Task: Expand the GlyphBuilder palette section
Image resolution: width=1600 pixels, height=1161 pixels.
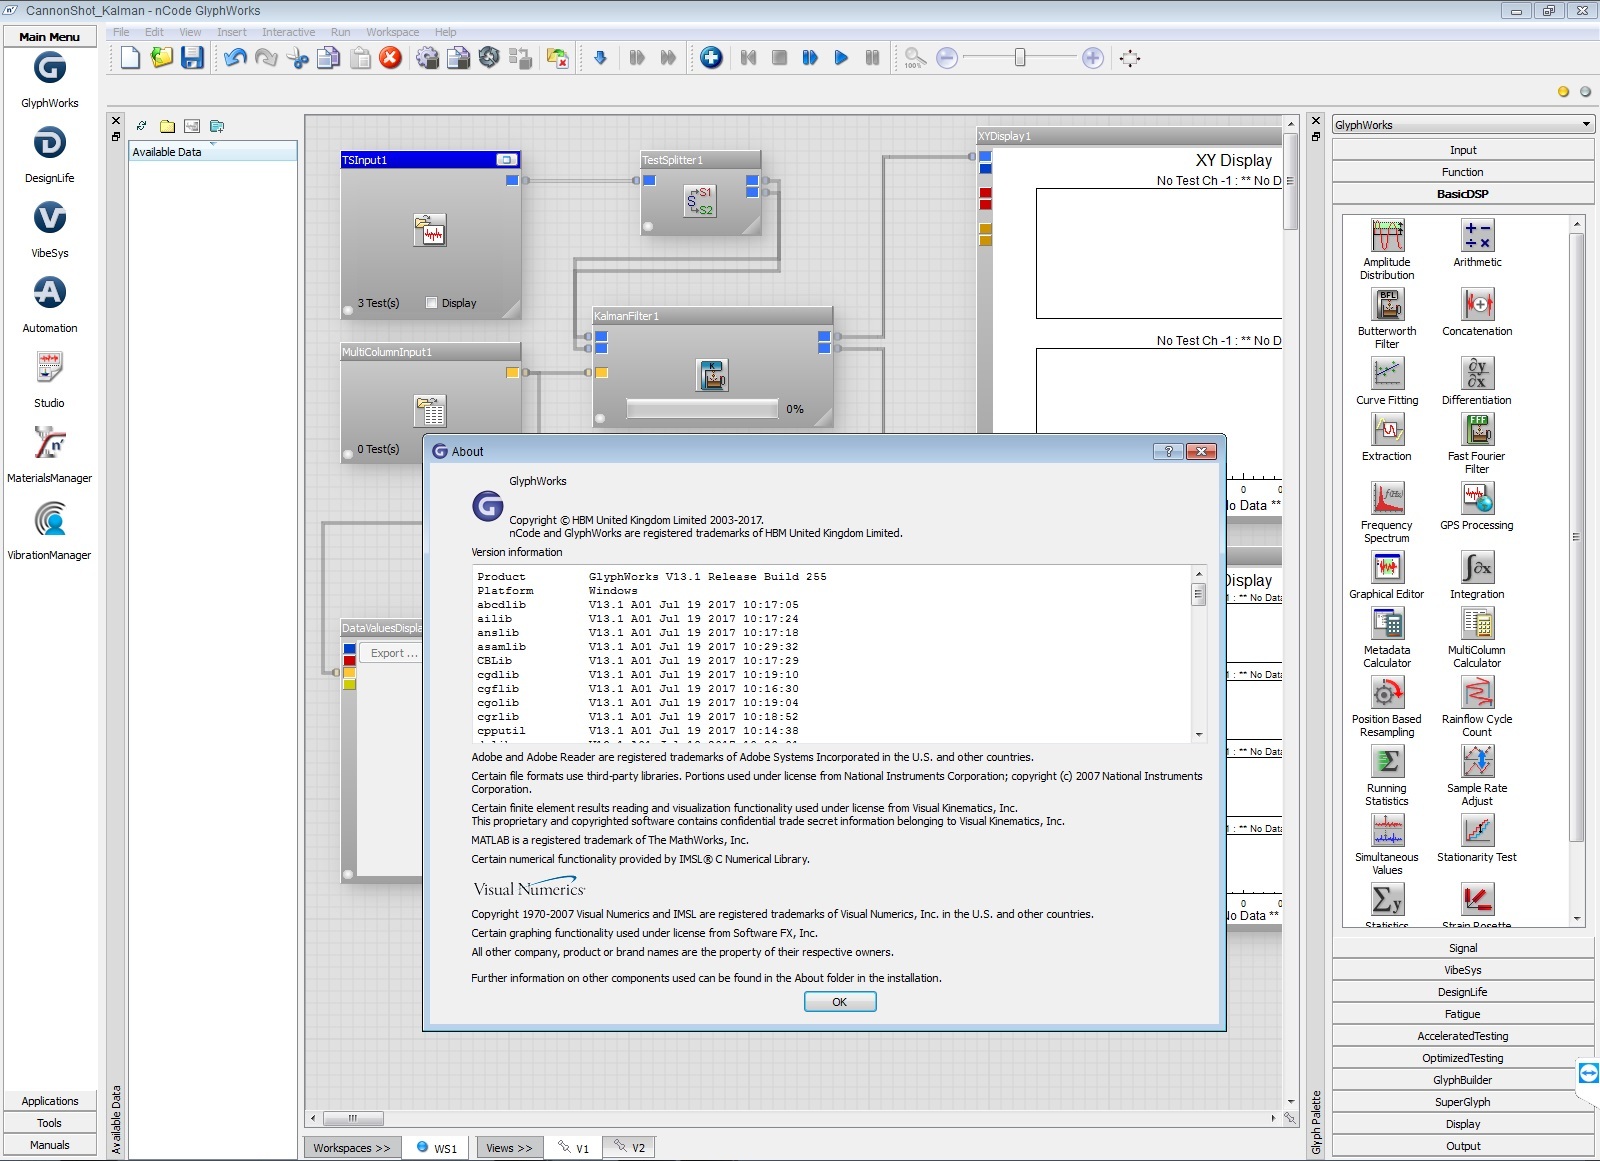Action: click(1462, 1080)
